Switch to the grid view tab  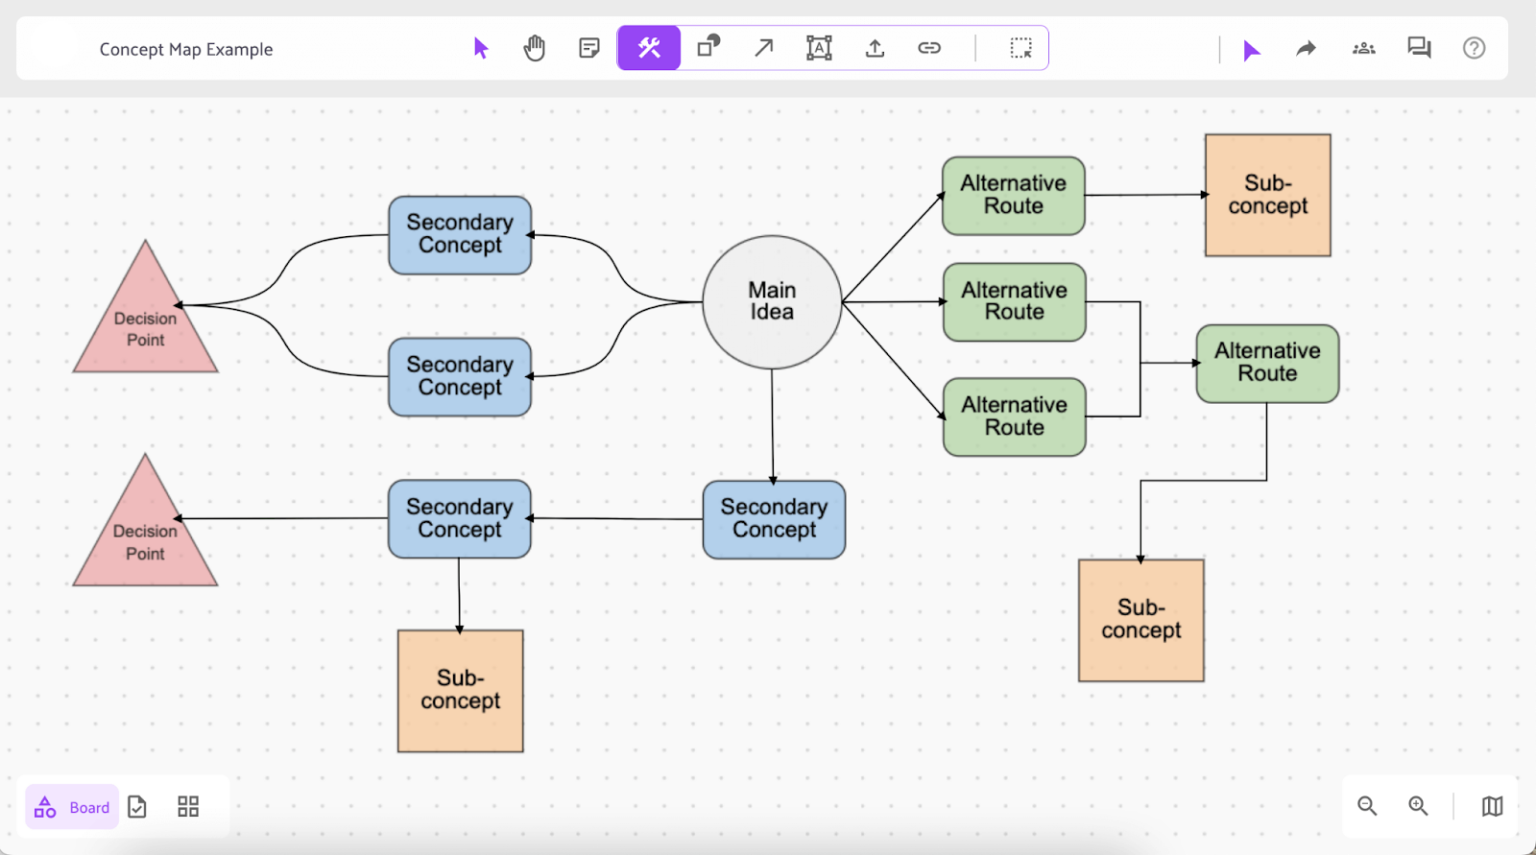(188, 807)
